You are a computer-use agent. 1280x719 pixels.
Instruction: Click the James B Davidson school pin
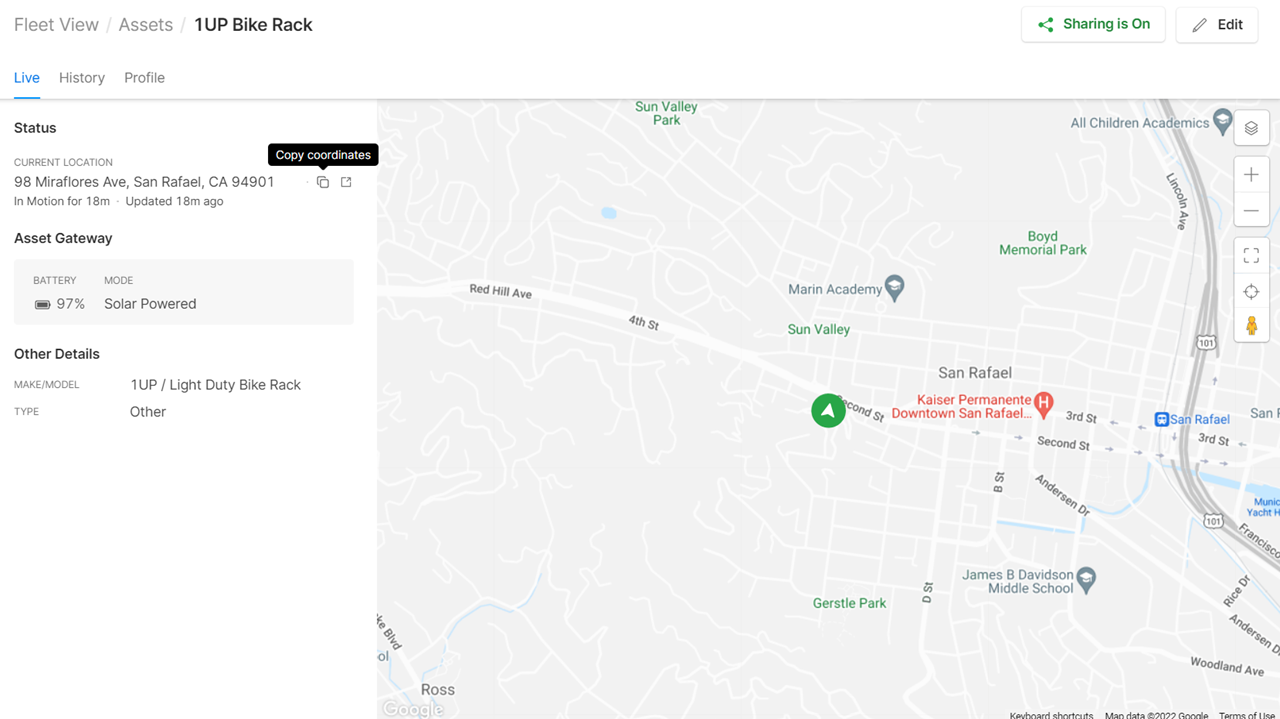[1087, 577]
